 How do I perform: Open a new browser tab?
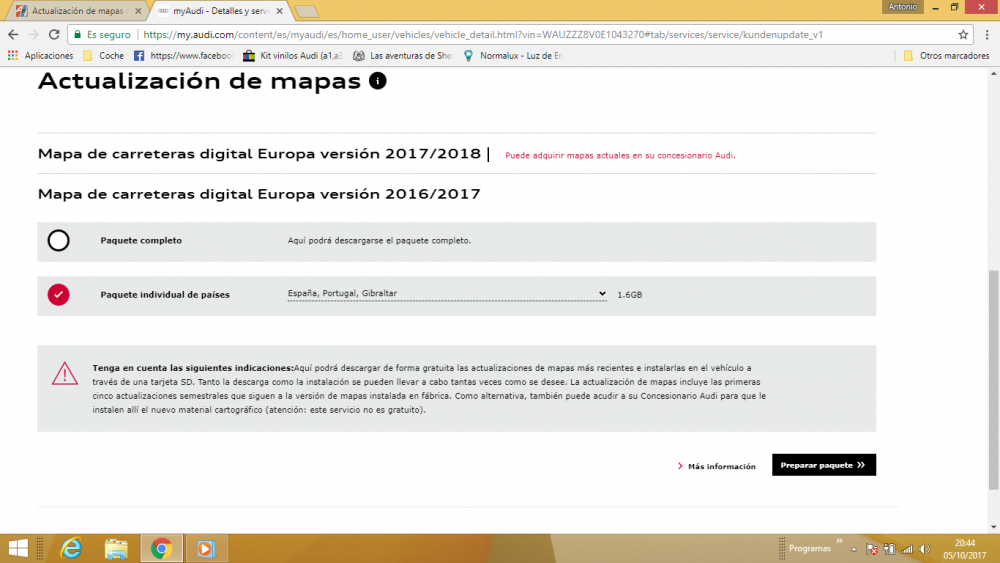307,11
